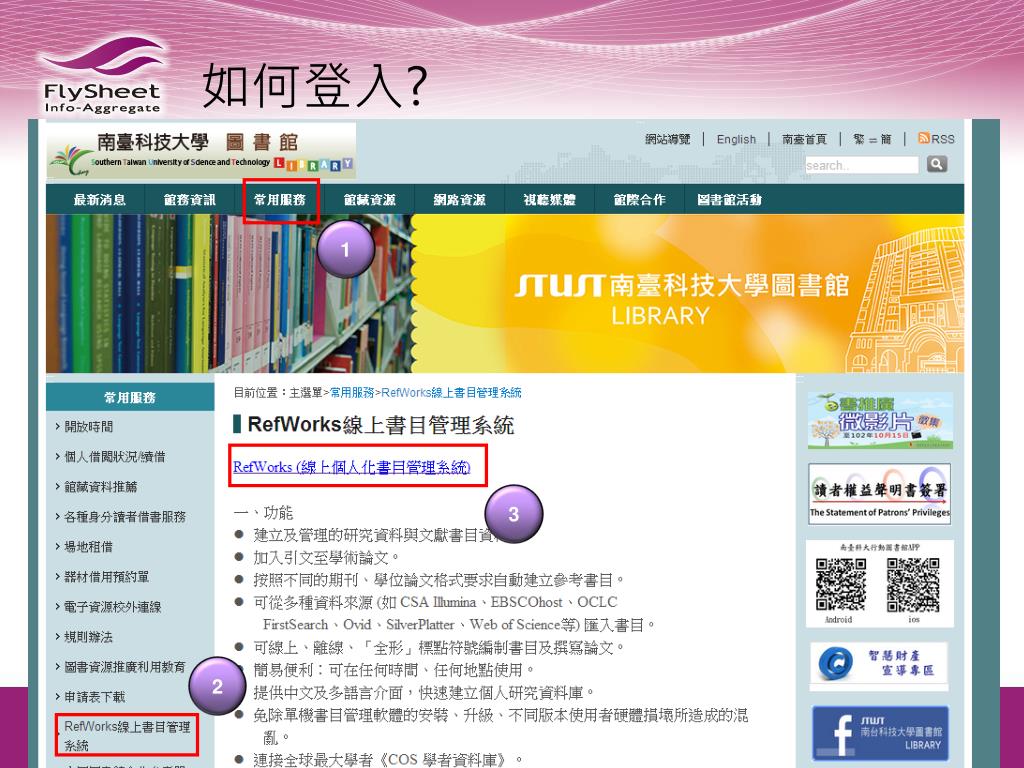Open 各種身分讀者借書服務 in sidebar
The width and height of the screenshot is (1024, 768).
pyautogui.click(x=124, y=517)
